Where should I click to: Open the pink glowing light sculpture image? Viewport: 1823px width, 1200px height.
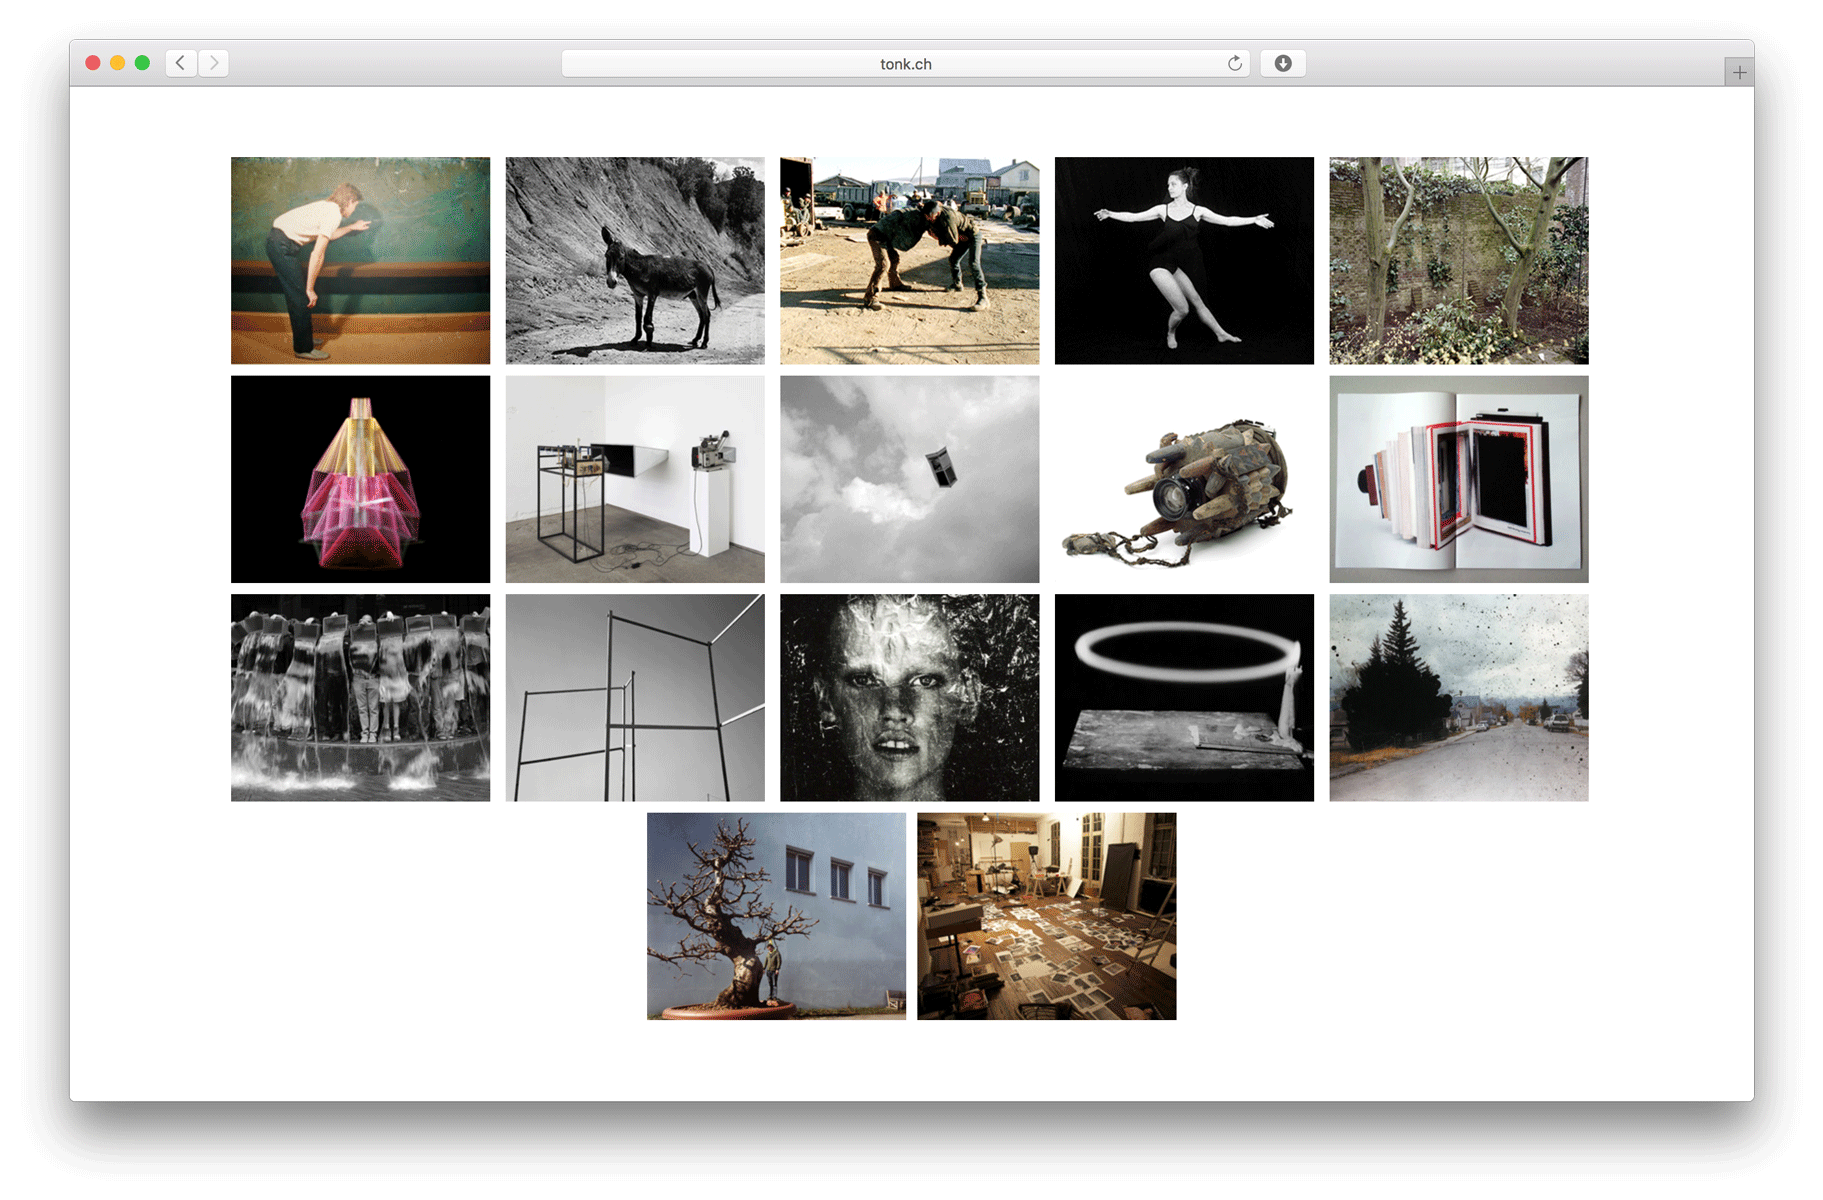click(x=360, y=479)
